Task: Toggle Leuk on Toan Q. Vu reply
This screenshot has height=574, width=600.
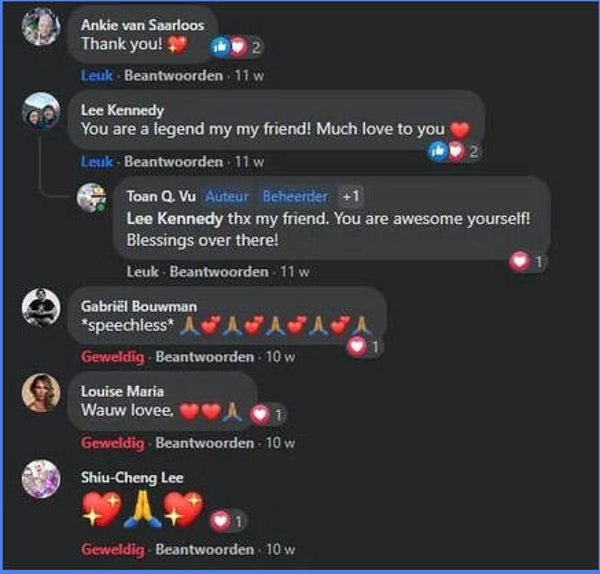Action: pyautogui.click(x=142, y=272)
